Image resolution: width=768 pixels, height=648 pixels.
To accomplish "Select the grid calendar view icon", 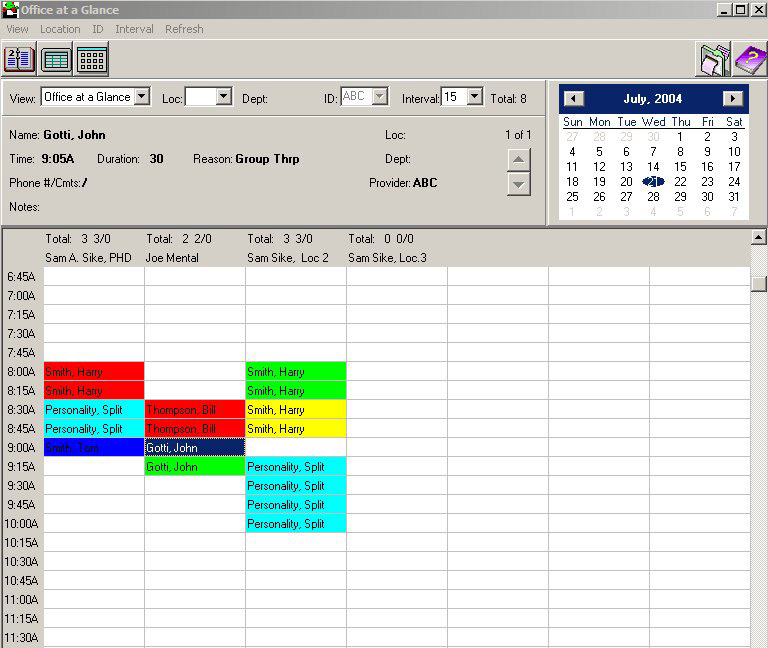I will click(x=92, y=59).
